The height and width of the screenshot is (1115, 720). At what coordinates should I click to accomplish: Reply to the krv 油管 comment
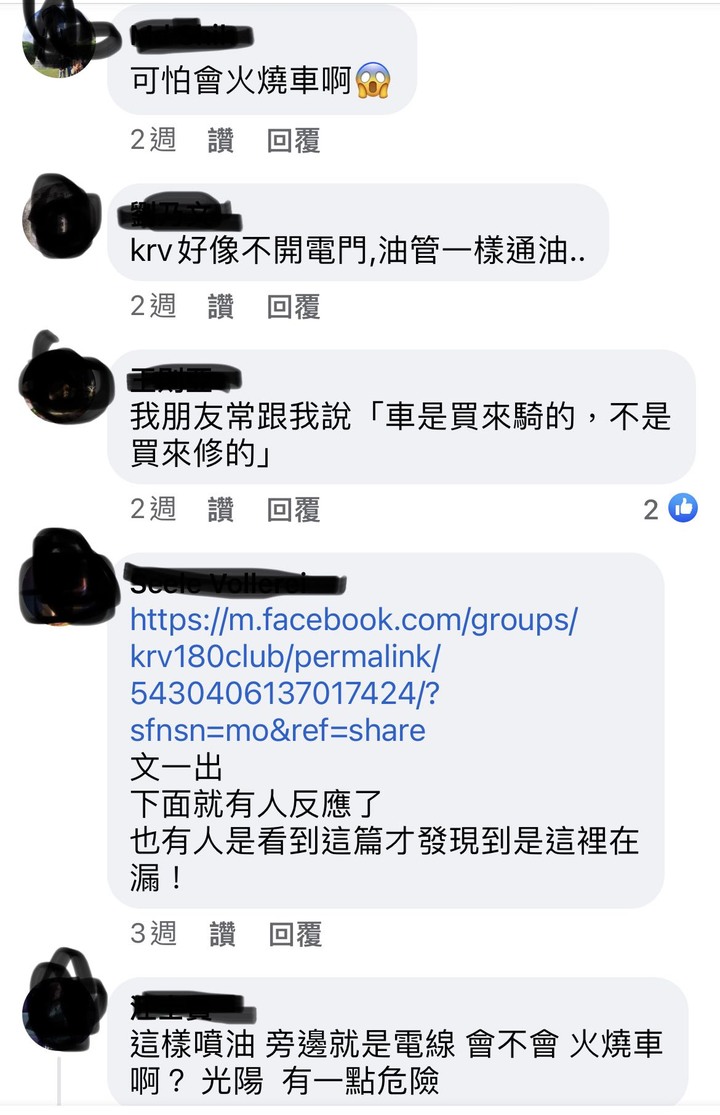click(x=293, y=306)
